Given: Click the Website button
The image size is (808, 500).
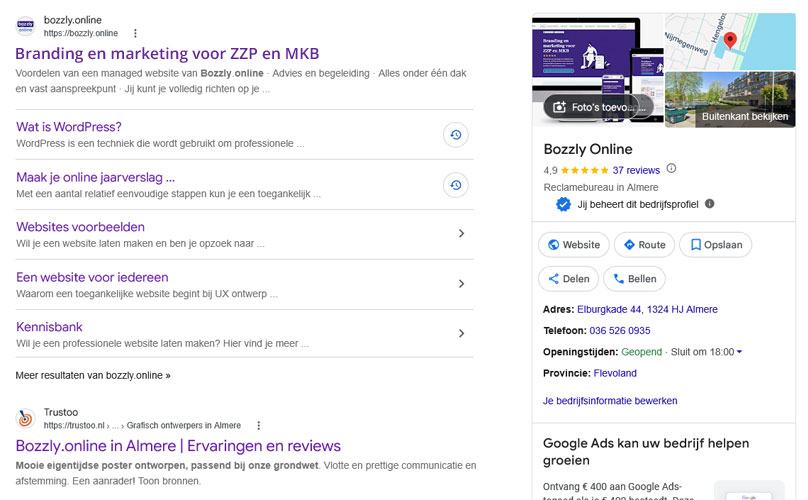Looking at the screenshot, I should pos(574,245).
